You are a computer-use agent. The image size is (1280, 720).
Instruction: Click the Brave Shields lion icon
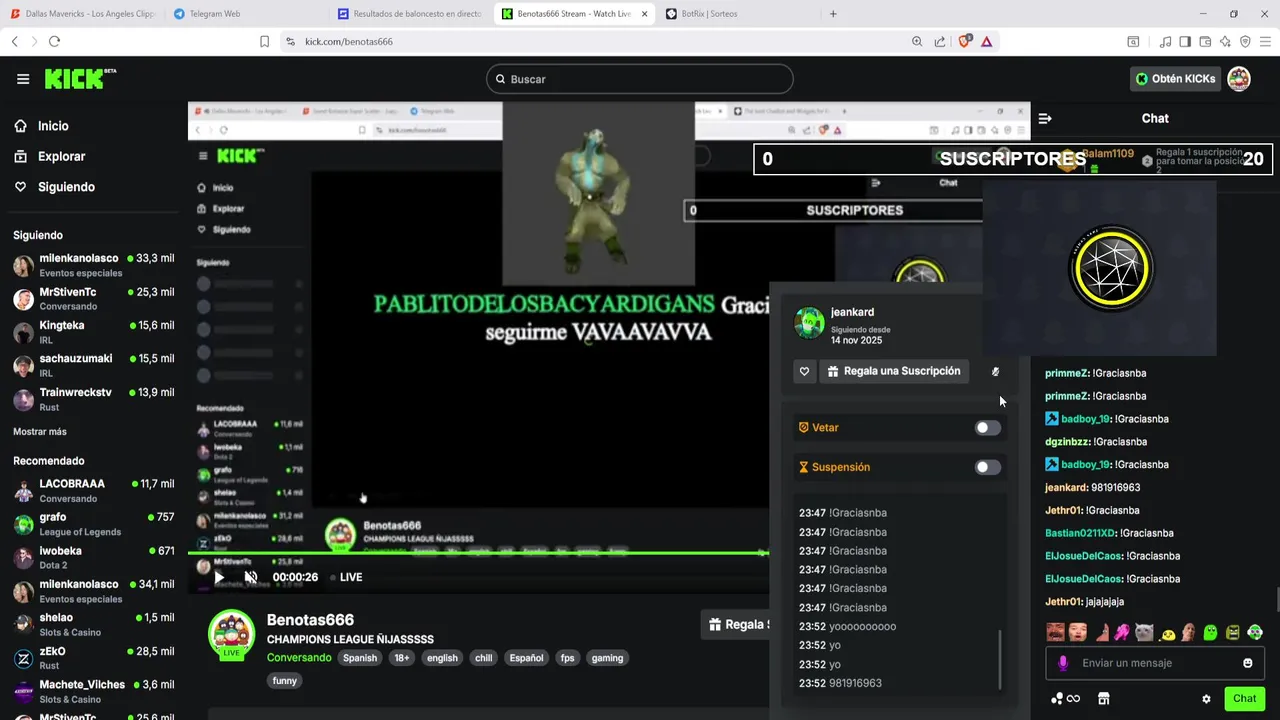click(x=964, y=41)
